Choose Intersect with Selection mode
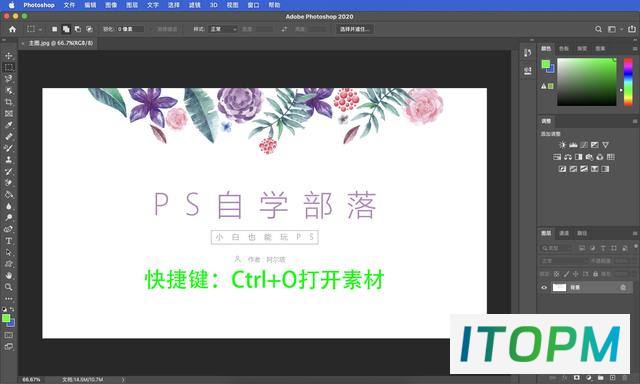 coord(89,29)
